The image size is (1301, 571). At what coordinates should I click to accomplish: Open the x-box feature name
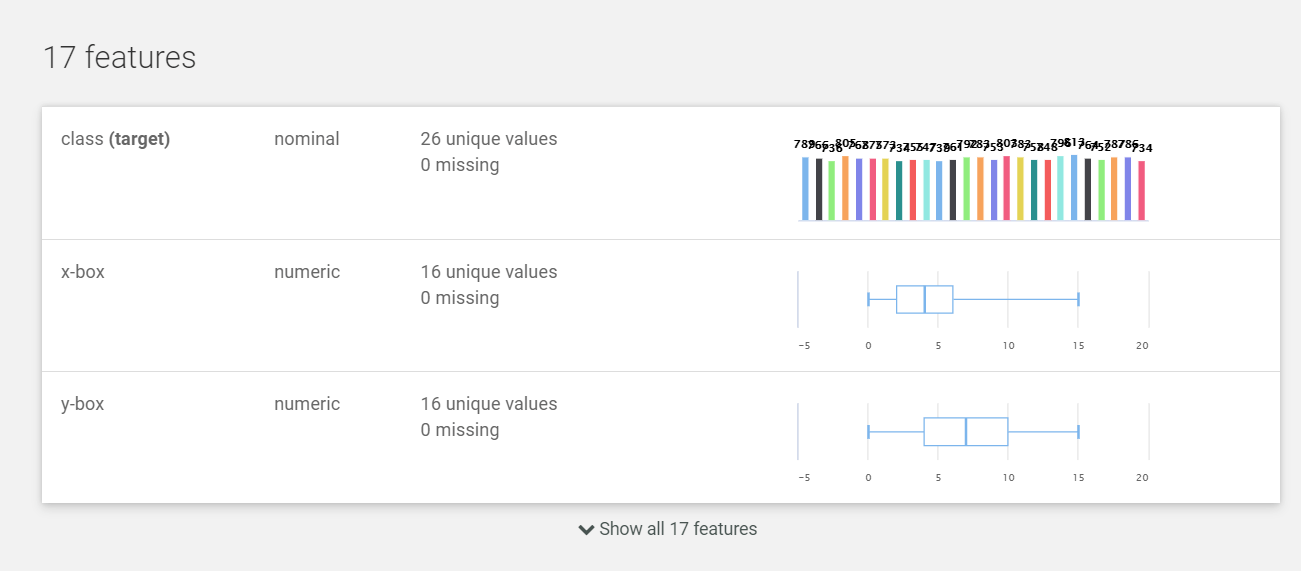click(x=83, y=272)
